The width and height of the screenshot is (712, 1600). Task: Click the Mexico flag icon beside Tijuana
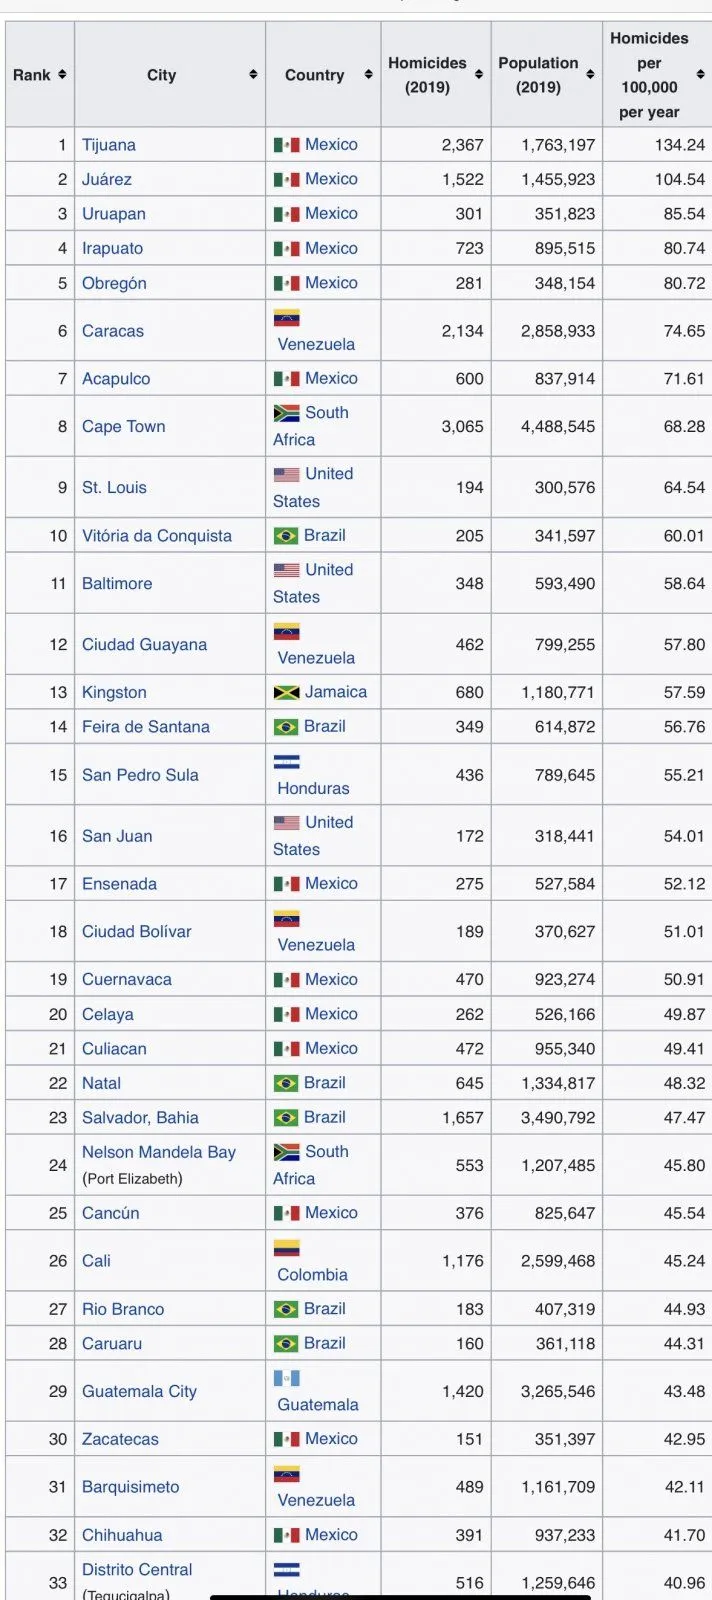click(x=286, y=145)
